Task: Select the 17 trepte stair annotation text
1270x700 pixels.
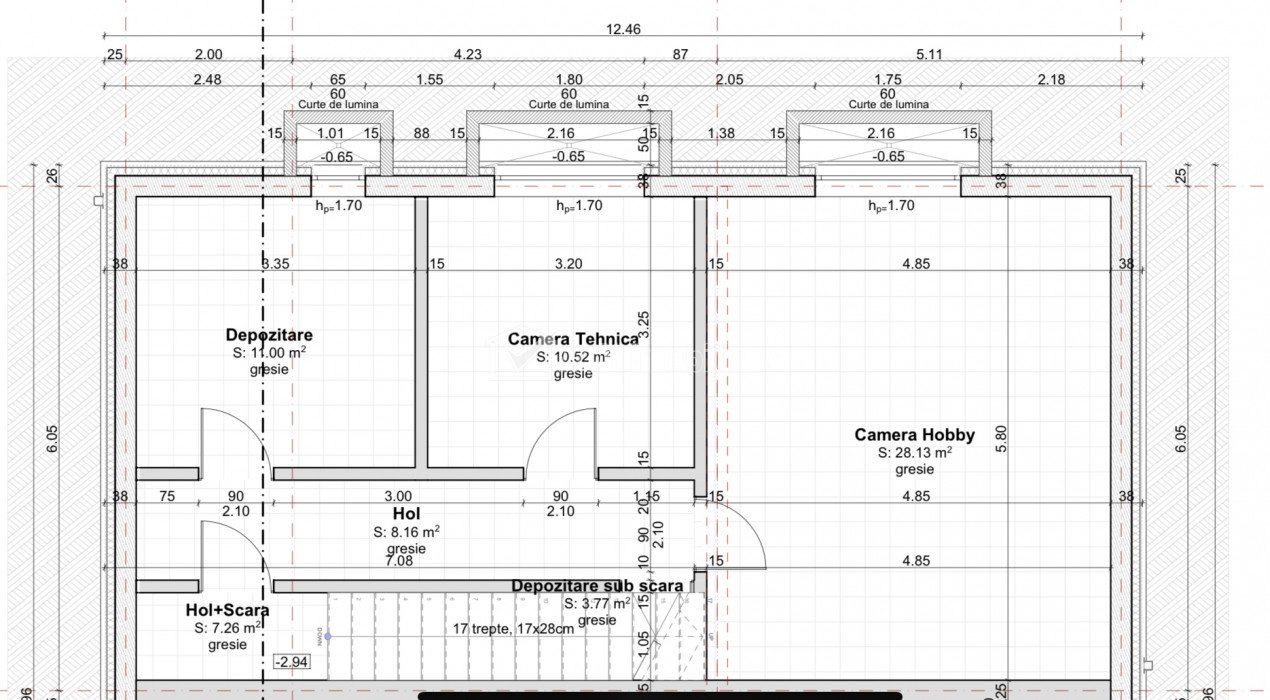Action: pyautogui.click(x=513, y=629)
